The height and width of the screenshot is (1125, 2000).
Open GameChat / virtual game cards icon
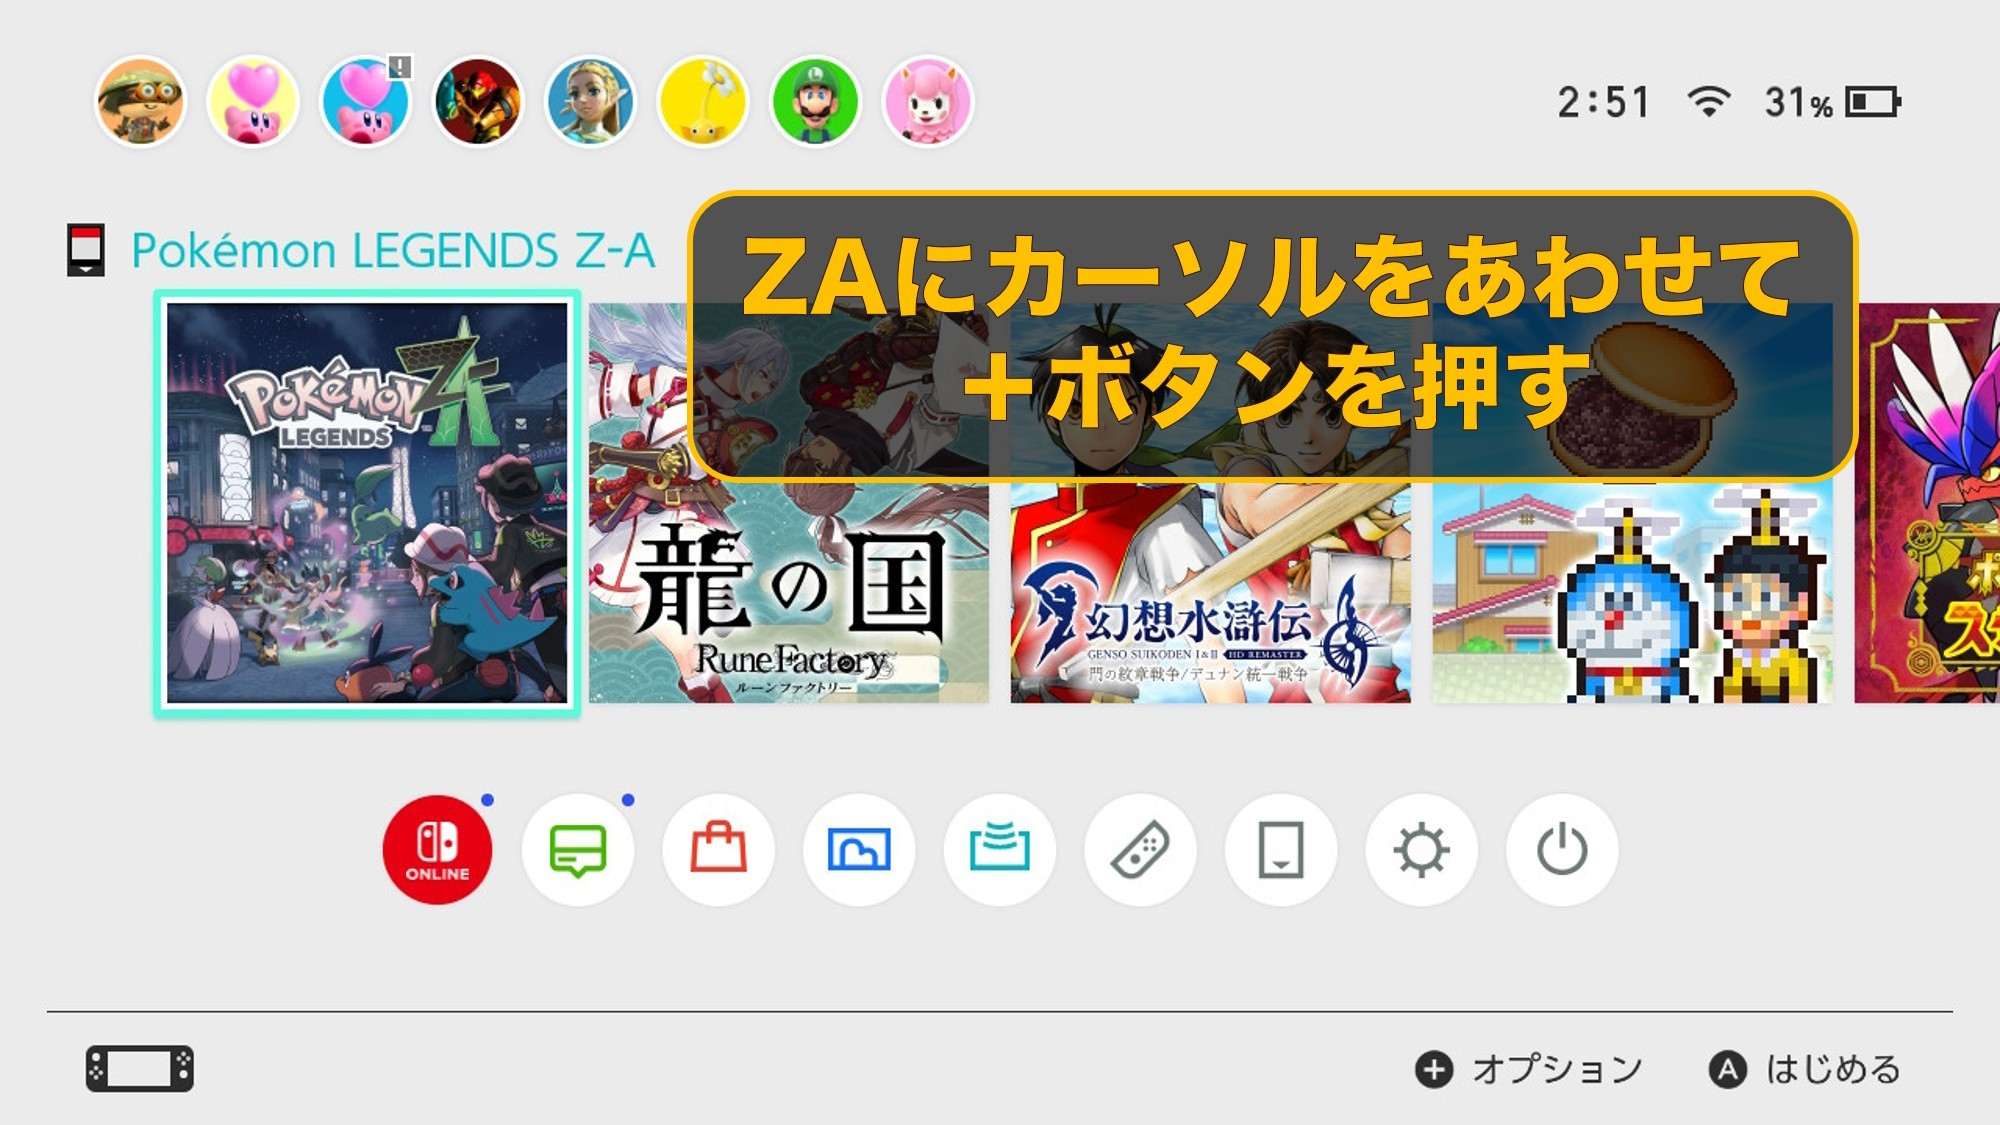[1000, 850]
